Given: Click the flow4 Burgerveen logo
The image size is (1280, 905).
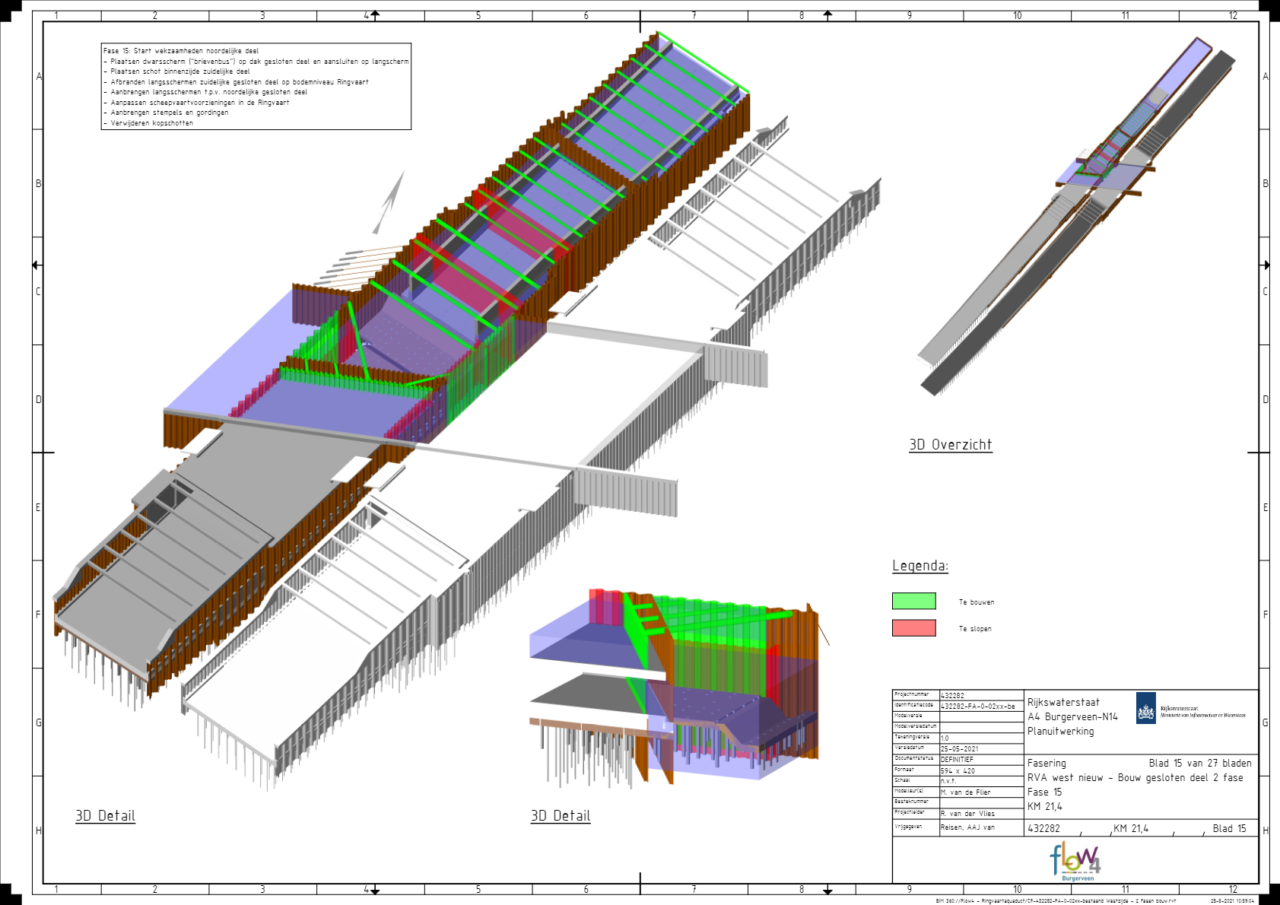Looking at the screenshot, I should coord(1076,861).
